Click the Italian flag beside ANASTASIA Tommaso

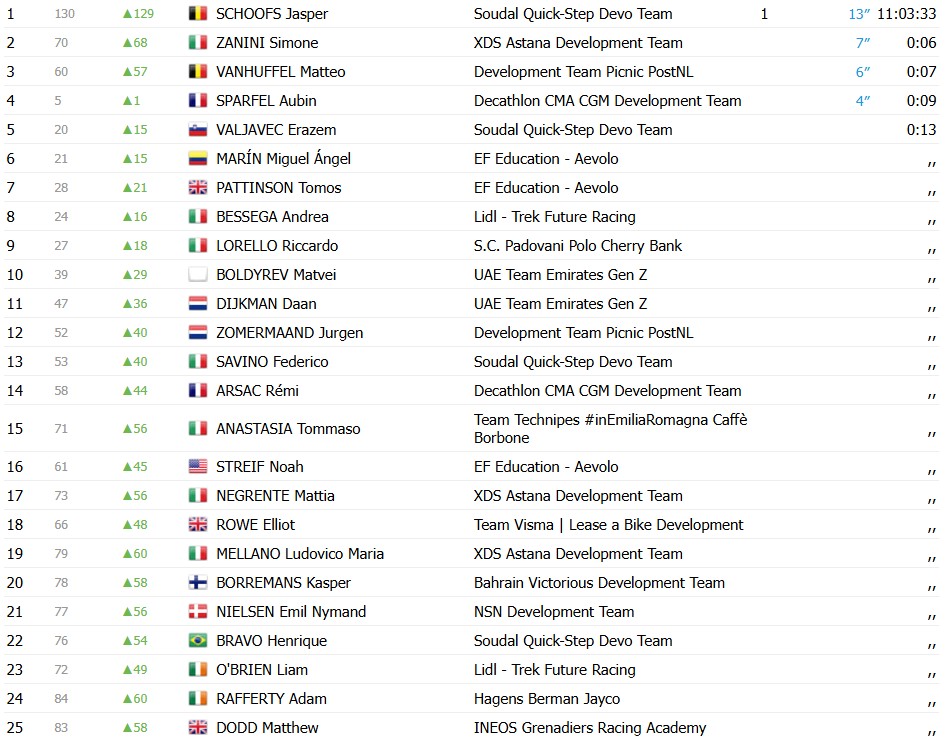[x=197, y=429]
